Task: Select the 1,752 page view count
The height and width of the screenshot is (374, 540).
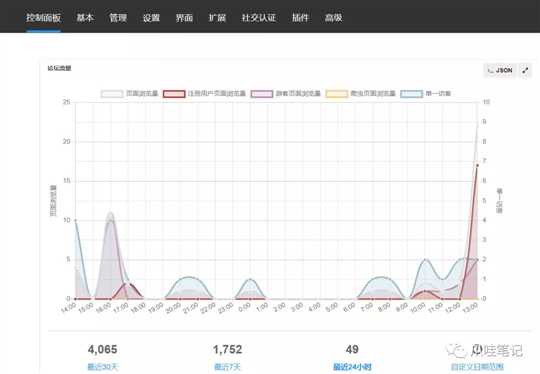Action: (227, 349)
